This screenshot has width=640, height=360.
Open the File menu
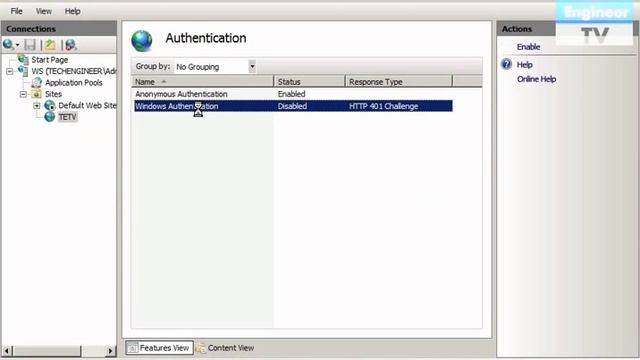click(x=16, y=11)
